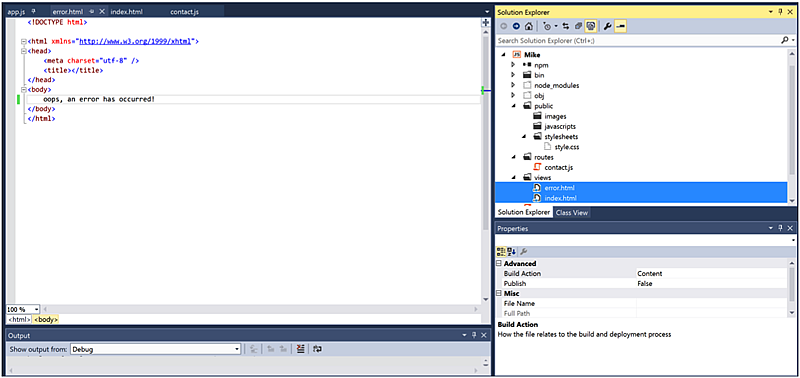Expand the npm node in the tree
Image resolution: width=800 pixels, height=378 pixels.
point(513,65)
